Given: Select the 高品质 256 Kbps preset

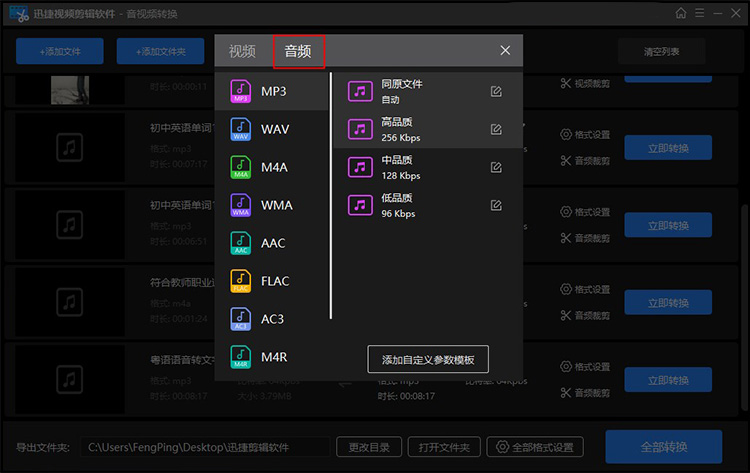Looking at the screenshot, I should [x=428, y=129].
